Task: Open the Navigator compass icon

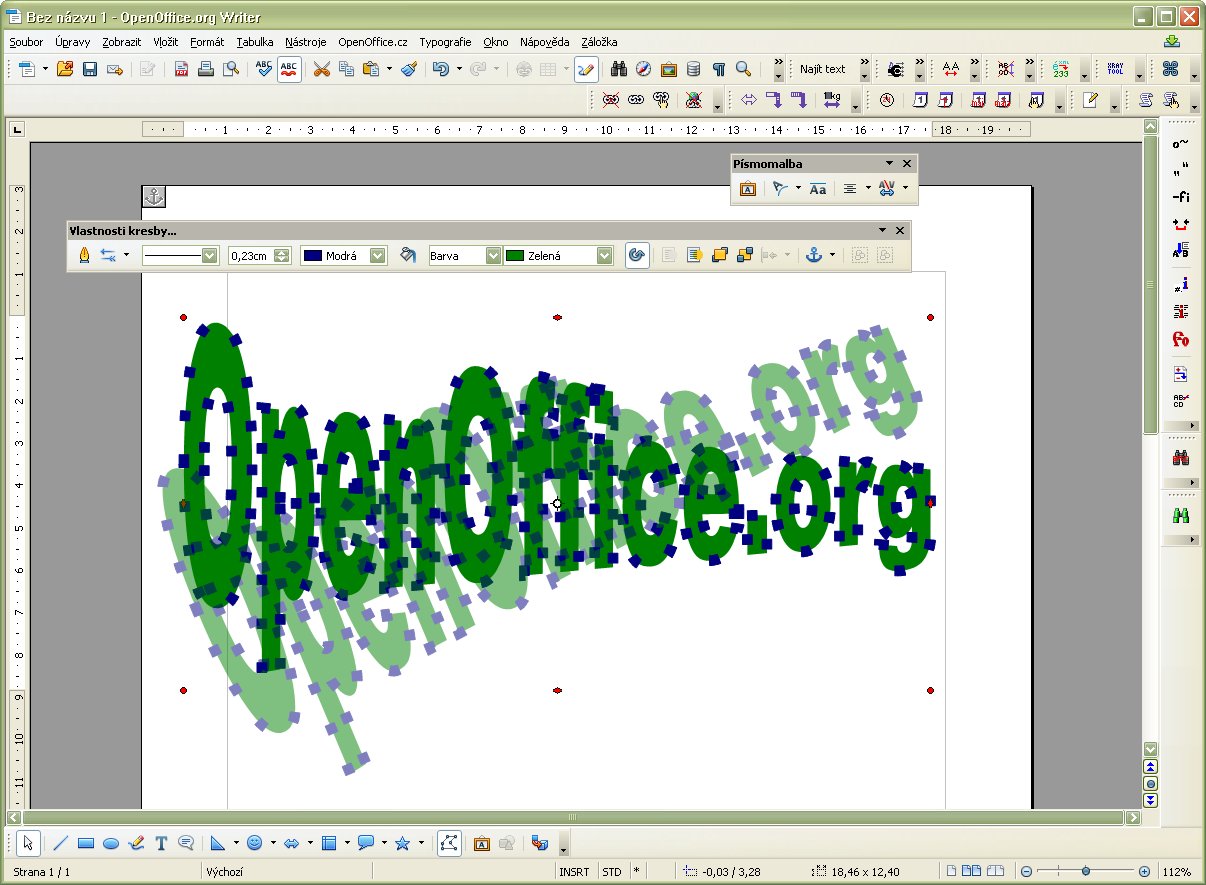Action: pyautogui.click(x=644, y=69)
